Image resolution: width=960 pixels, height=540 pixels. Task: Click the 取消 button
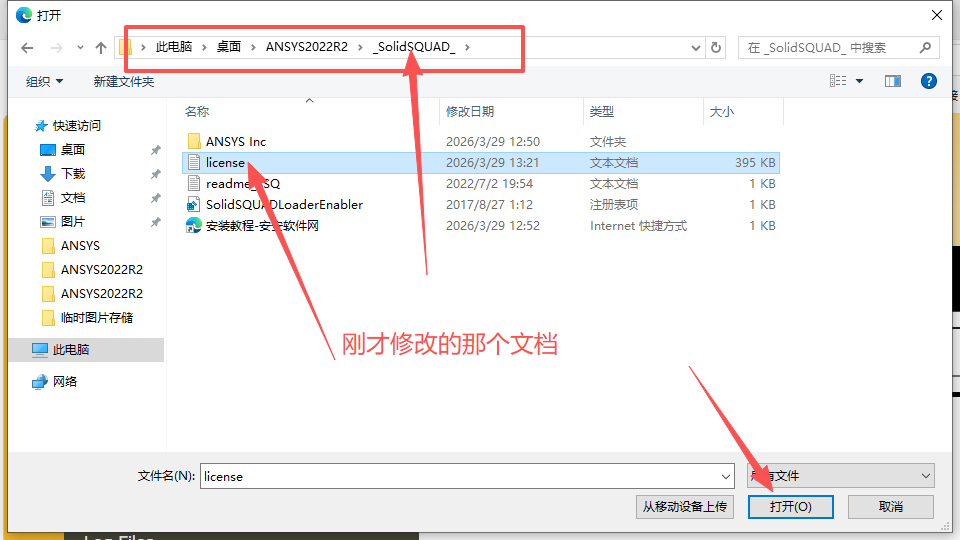click(891, 506)
